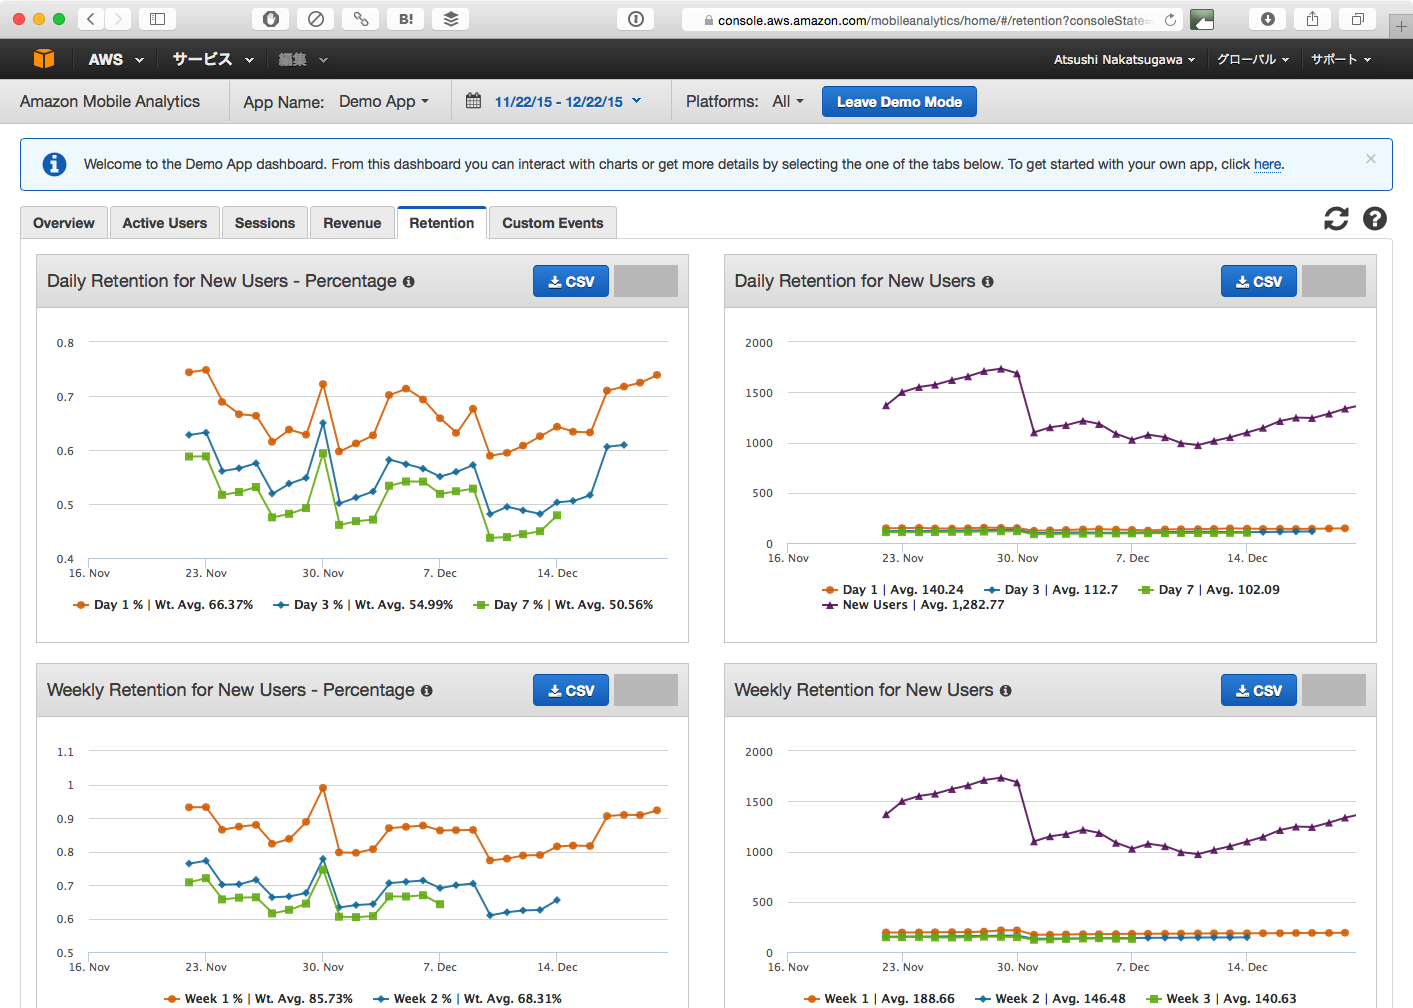This screenshot has width=1413, height=1008.
Task: Click the AWS orange cube logo
Action: click(44, 59)
